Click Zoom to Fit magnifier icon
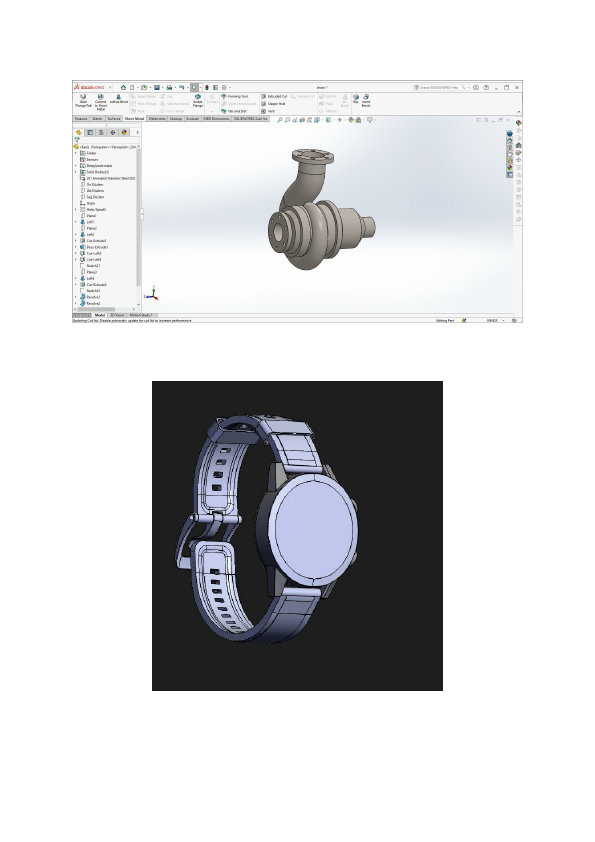Screen dimensions: 595x842 [x=280, y=120]
